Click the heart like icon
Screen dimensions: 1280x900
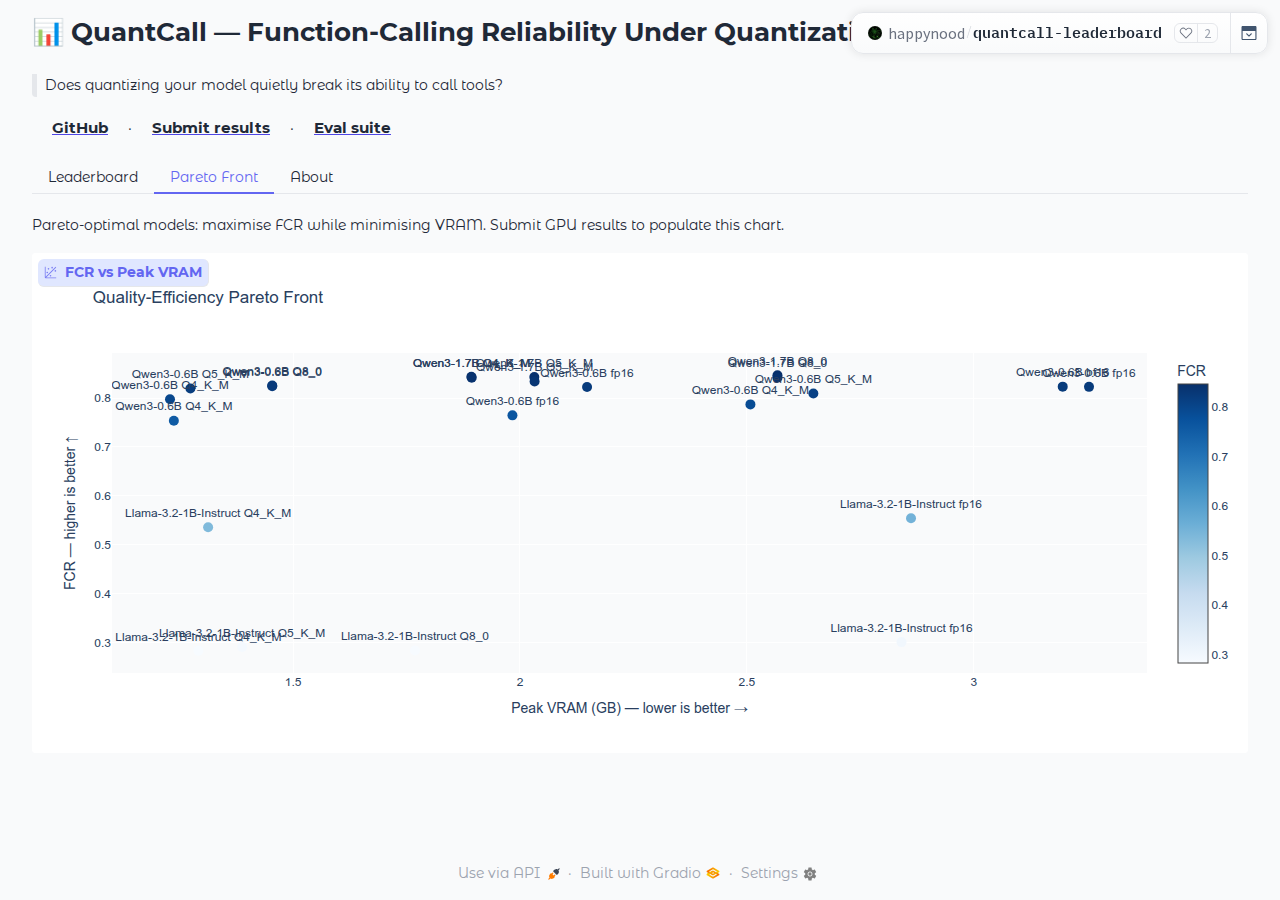[x=1186, y=33]
